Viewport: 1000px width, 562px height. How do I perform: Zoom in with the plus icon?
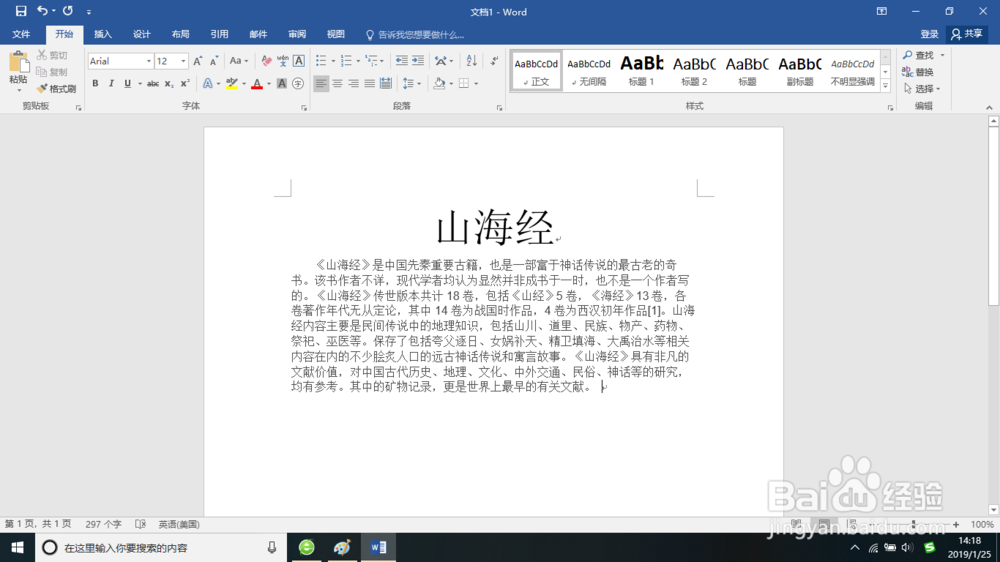pyautogui.click(x=955, y=524)
